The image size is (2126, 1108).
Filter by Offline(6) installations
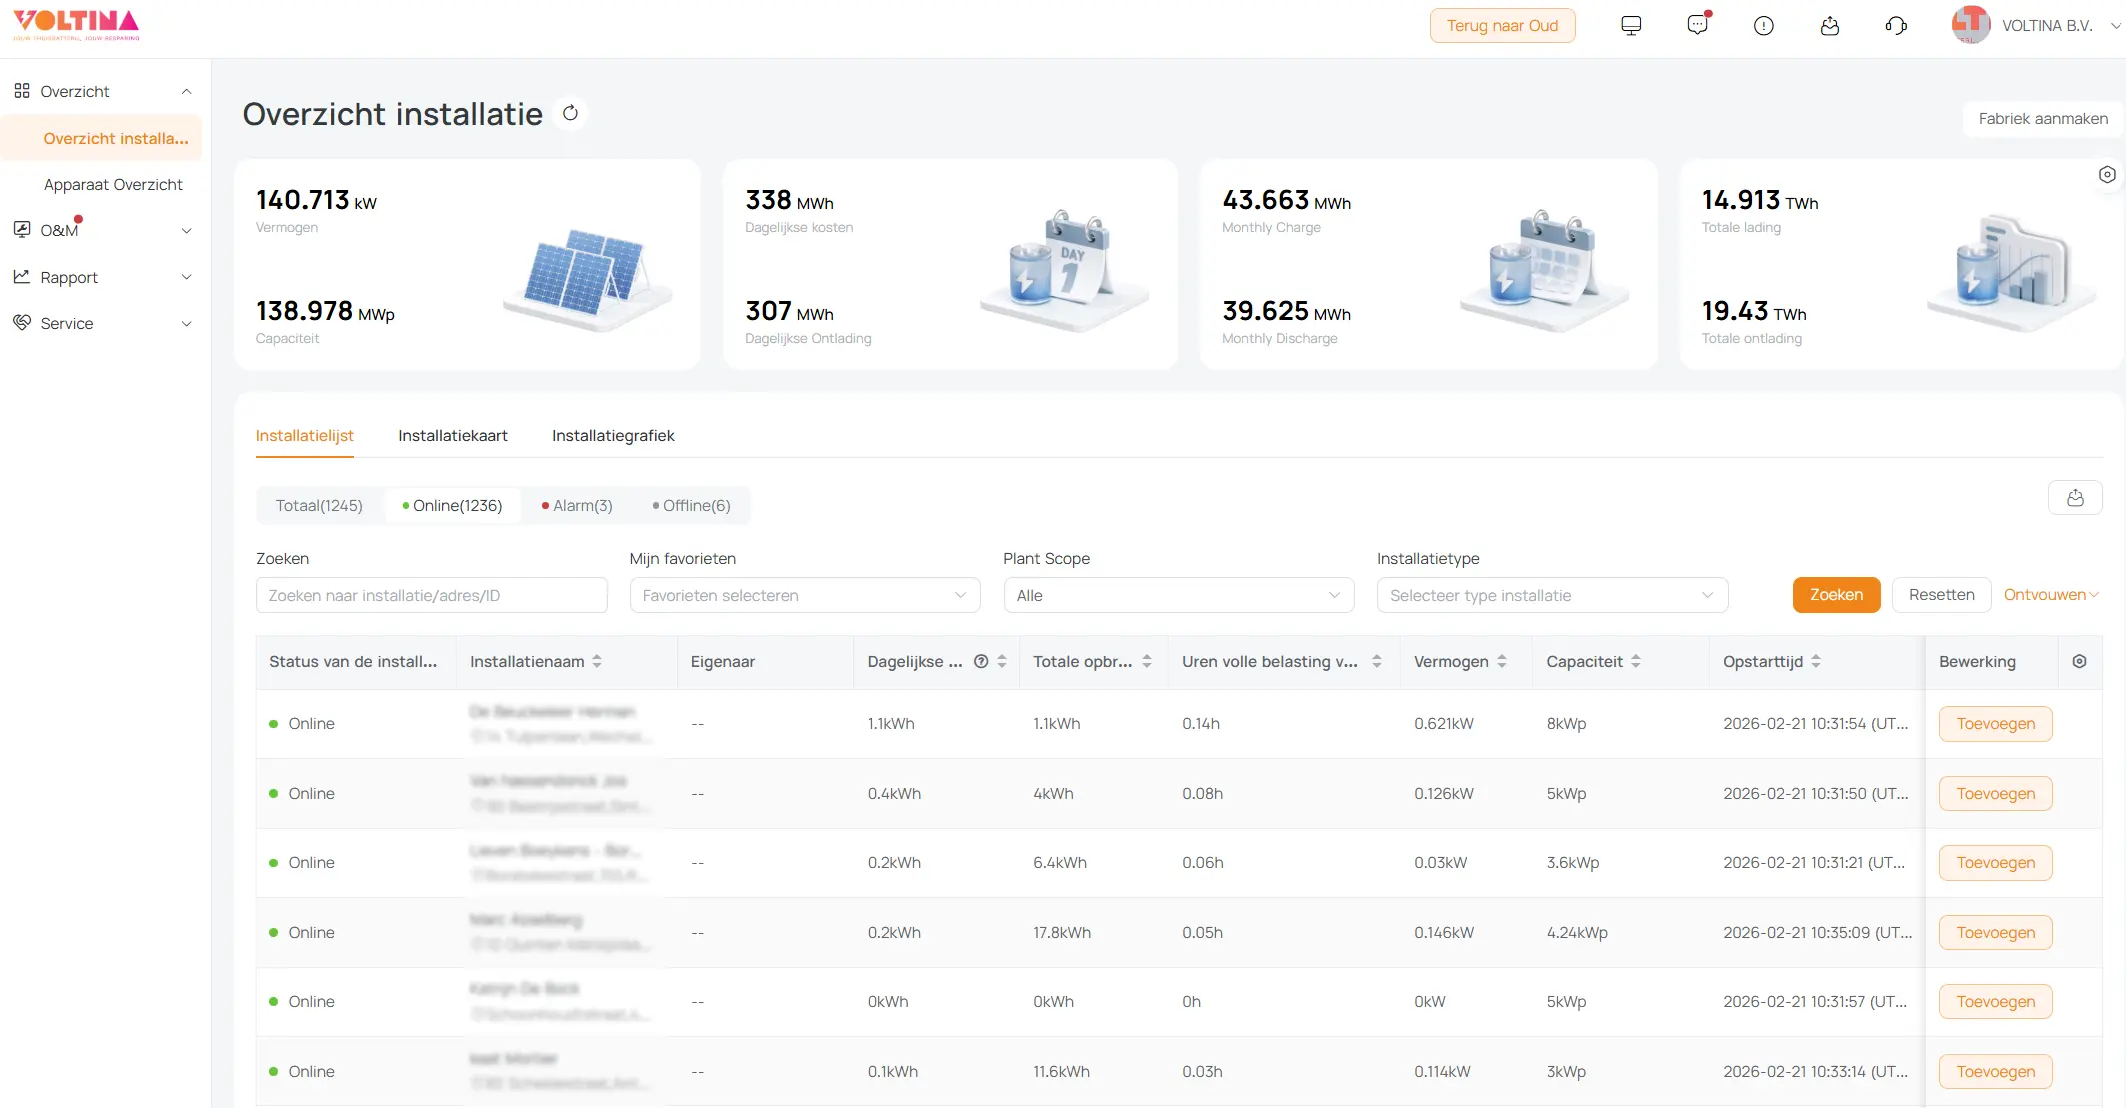(691, 506)
